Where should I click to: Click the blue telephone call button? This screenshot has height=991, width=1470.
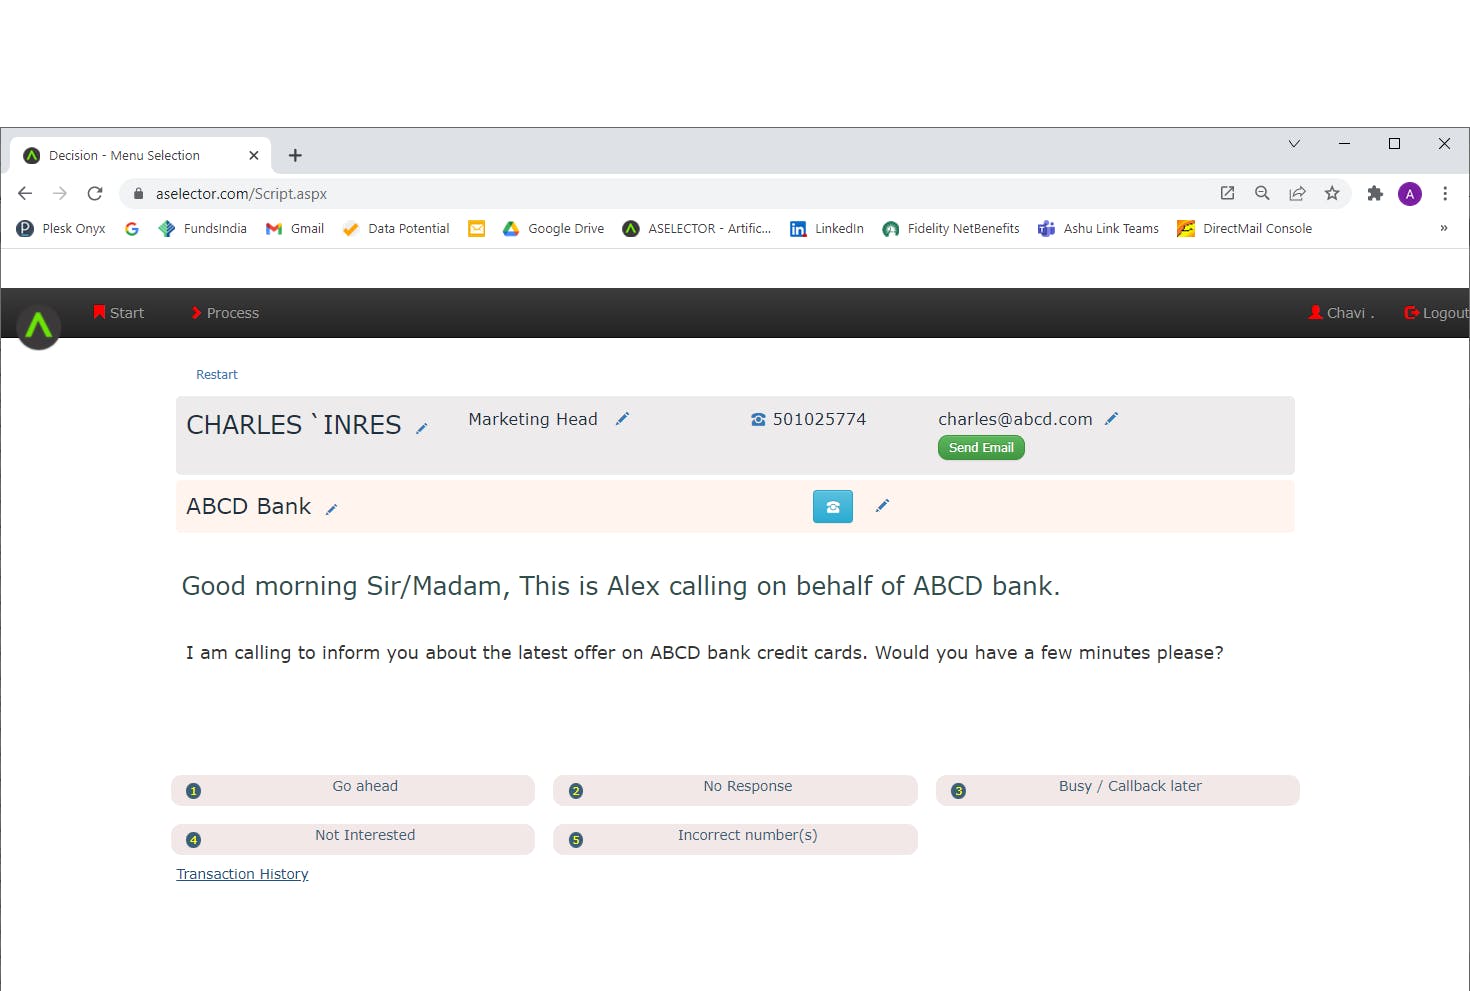833,507
